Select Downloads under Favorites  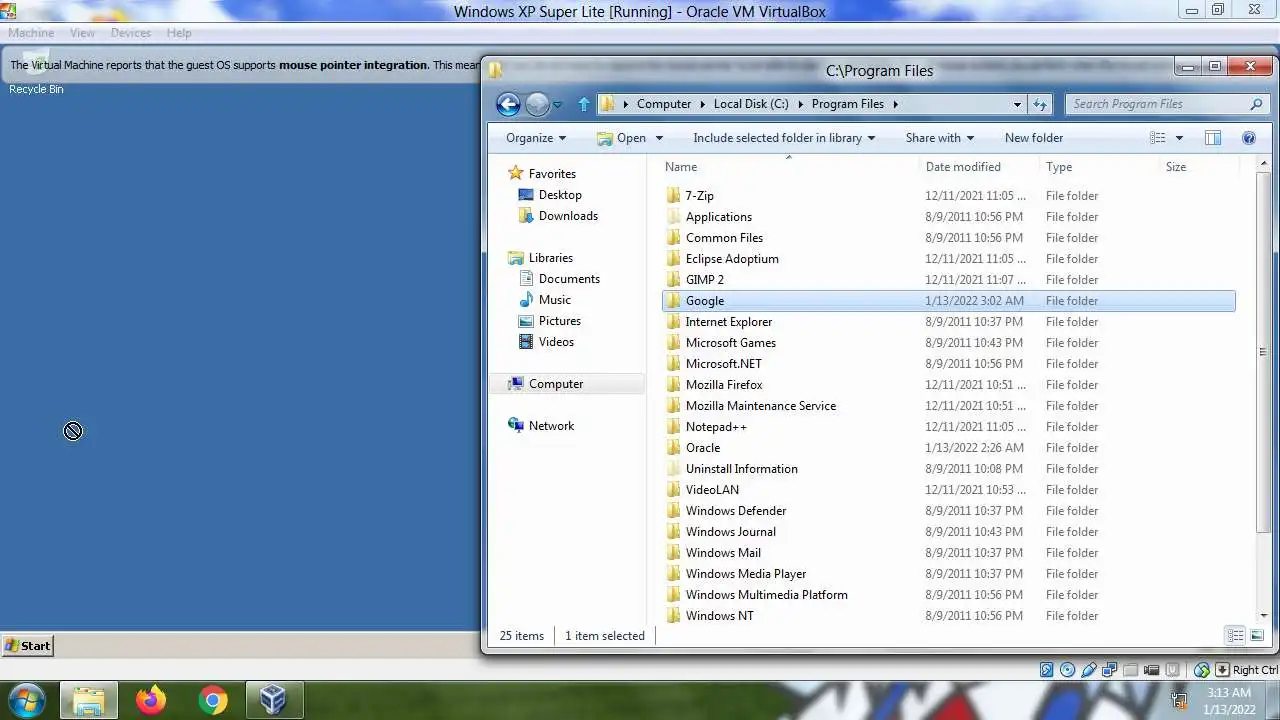click(x=557, y=216)
